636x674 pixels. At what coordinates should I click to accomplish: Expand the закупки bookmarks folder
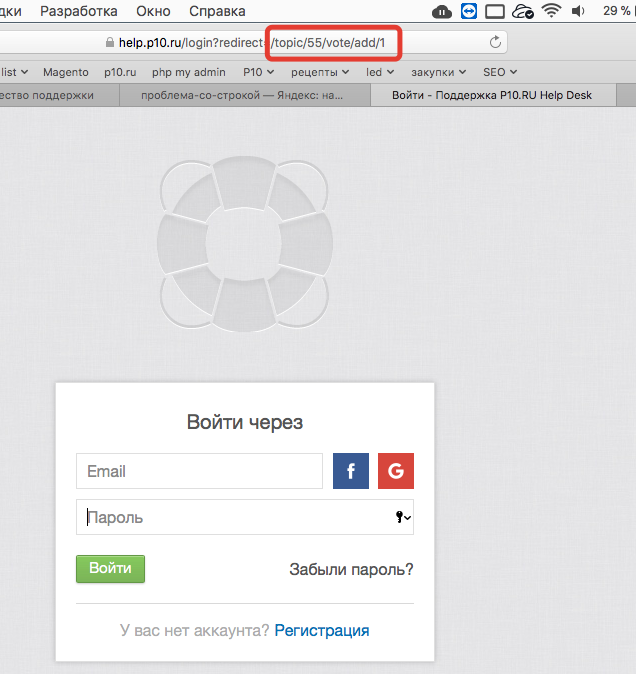coord(438,72)
